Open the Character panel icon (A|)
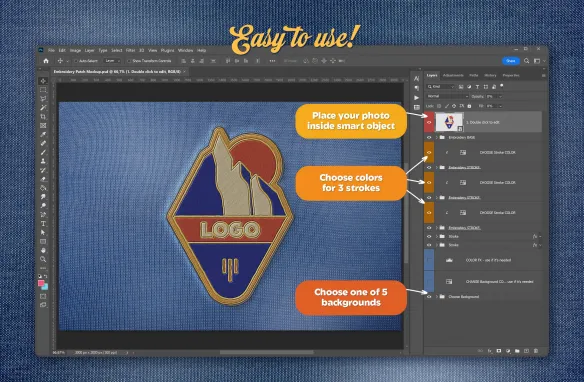 point(416,79)
